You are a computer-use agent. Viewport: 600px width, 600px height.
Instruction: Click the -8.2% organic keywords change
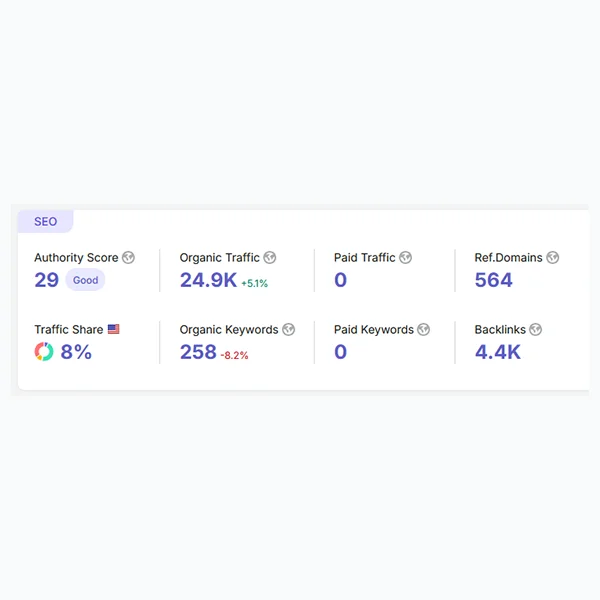[x=235, y=355]
